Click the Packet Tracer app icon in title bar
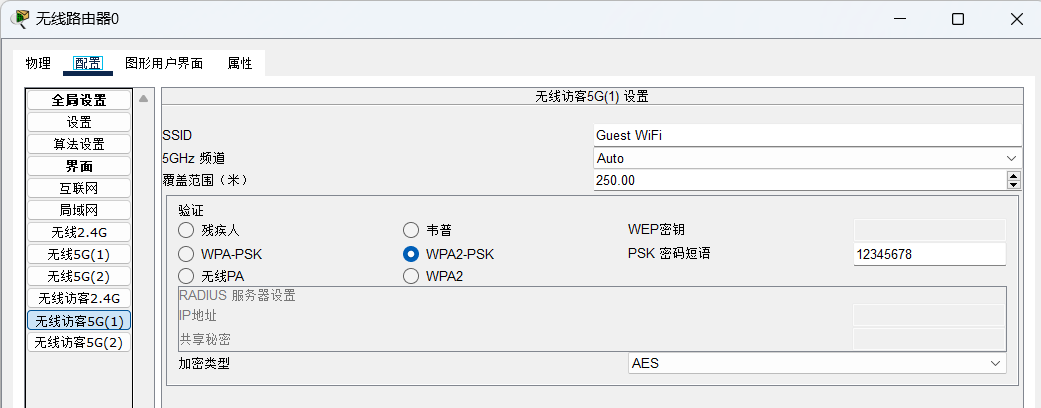Screen dimensions: 1041x408 [x=20, y=19]
